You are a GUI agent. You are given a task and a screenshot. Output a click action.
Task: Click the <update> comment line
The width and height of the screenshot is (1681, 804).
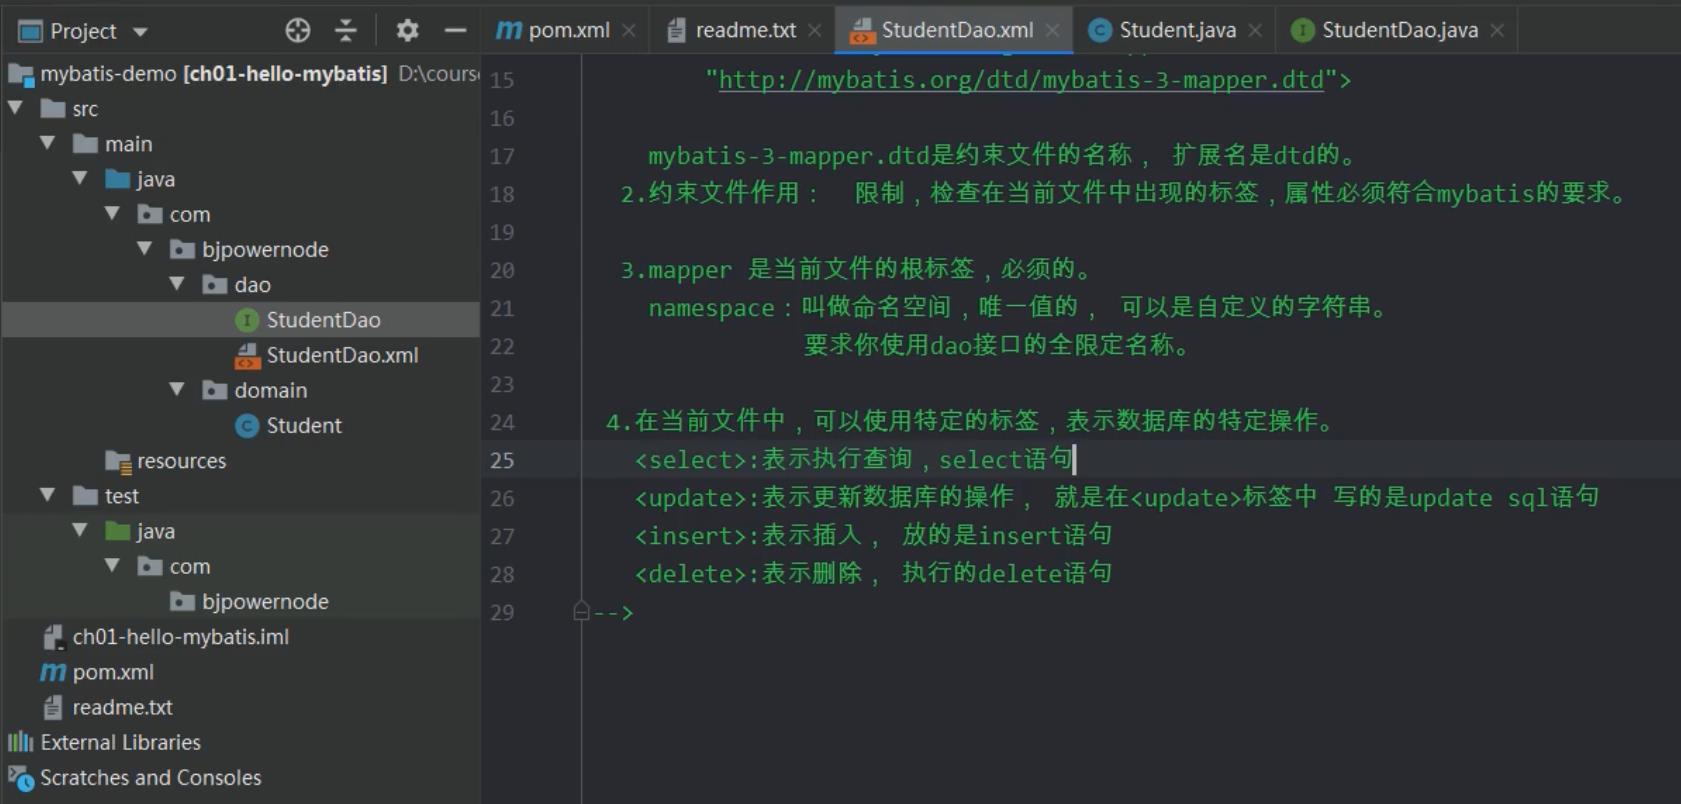(x=1116, y=497)
